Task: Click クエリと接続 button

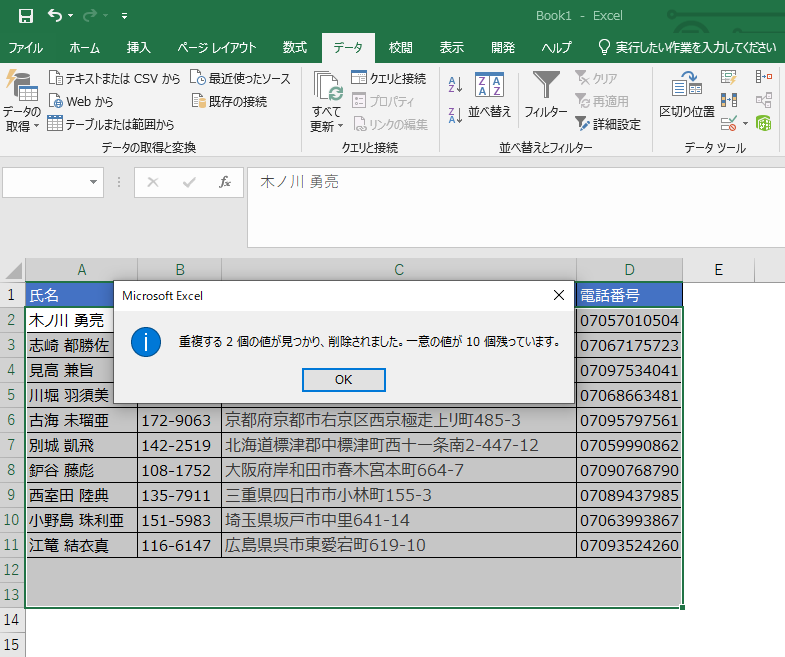Action: point(388,78)
